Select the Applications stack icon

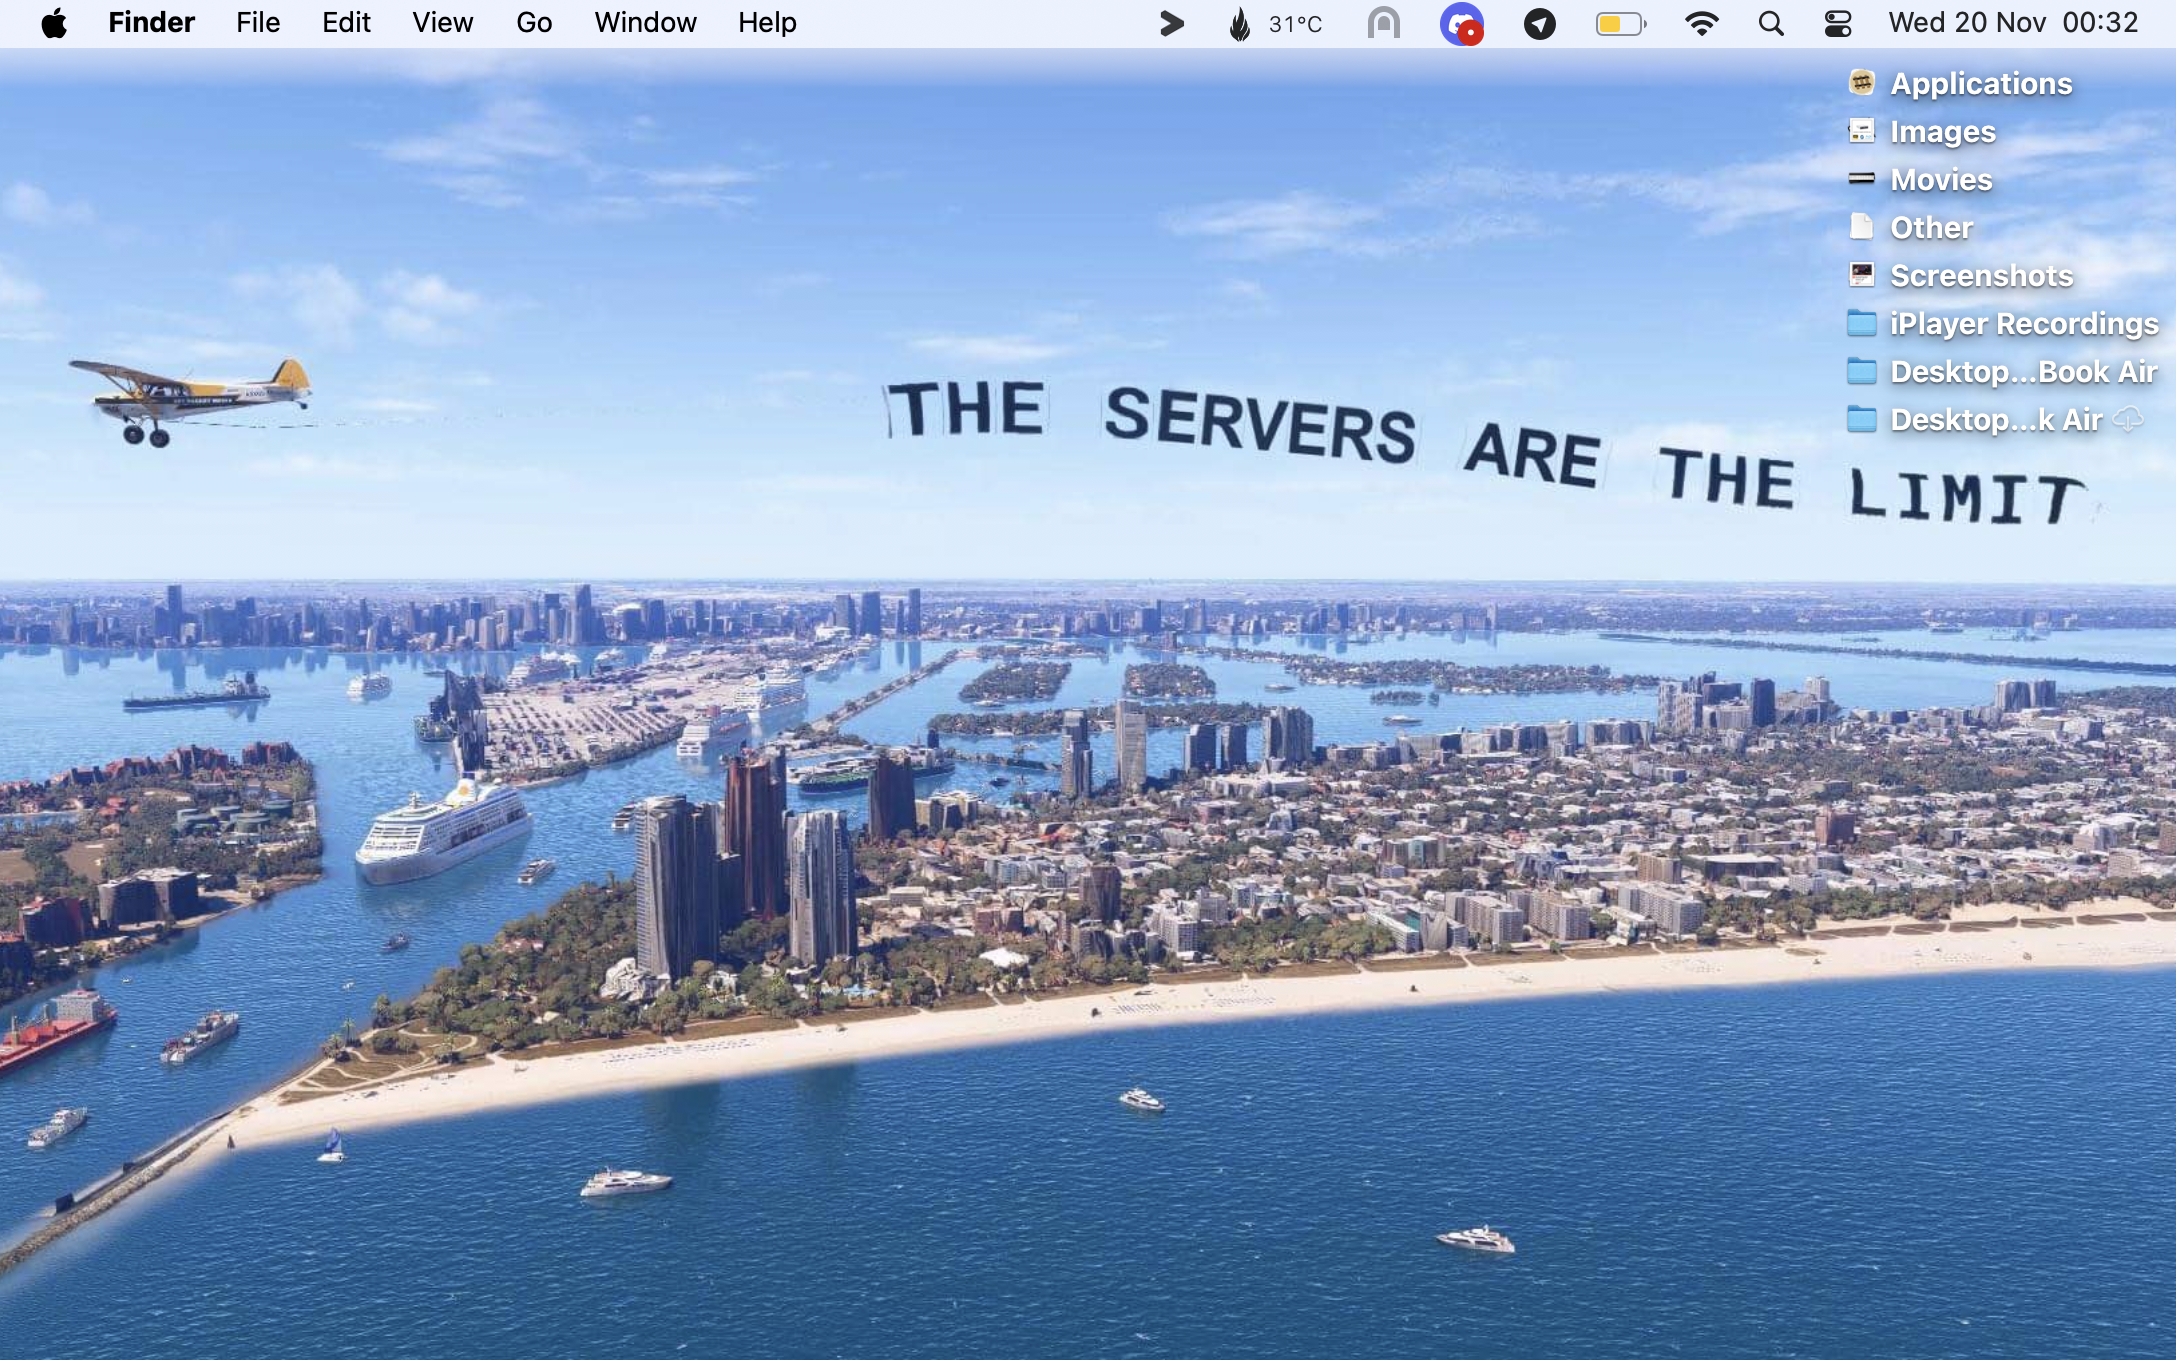point(1861,82)
